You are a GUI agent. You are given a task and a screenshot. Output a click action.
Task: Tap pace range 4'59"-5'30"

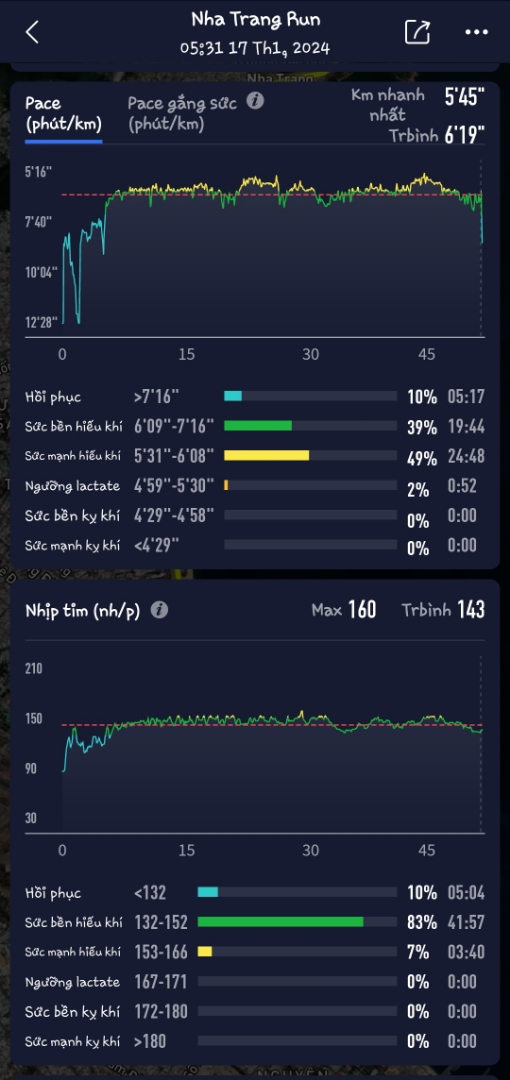click(174, 486)
